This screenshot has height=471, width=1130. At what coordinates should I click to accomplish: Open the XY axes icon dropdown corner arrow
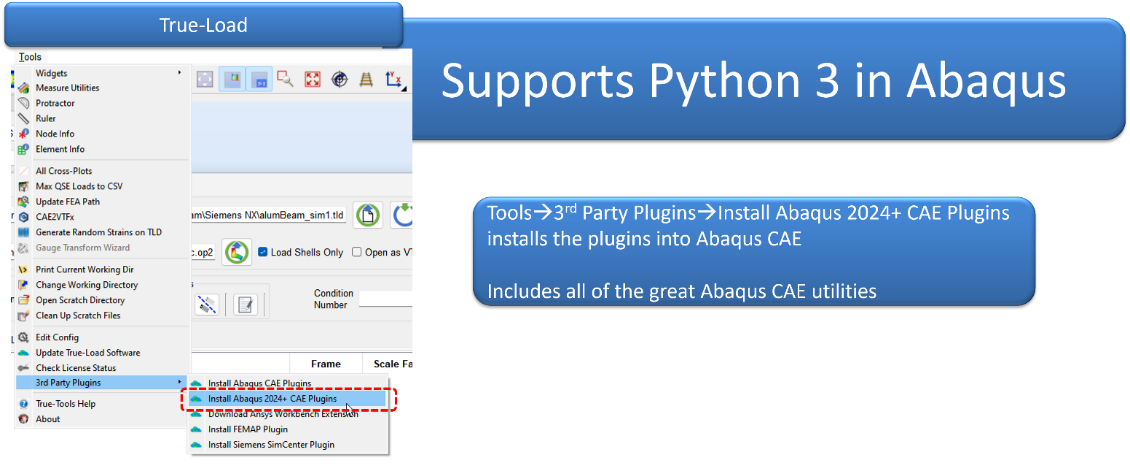pos(402,90)
